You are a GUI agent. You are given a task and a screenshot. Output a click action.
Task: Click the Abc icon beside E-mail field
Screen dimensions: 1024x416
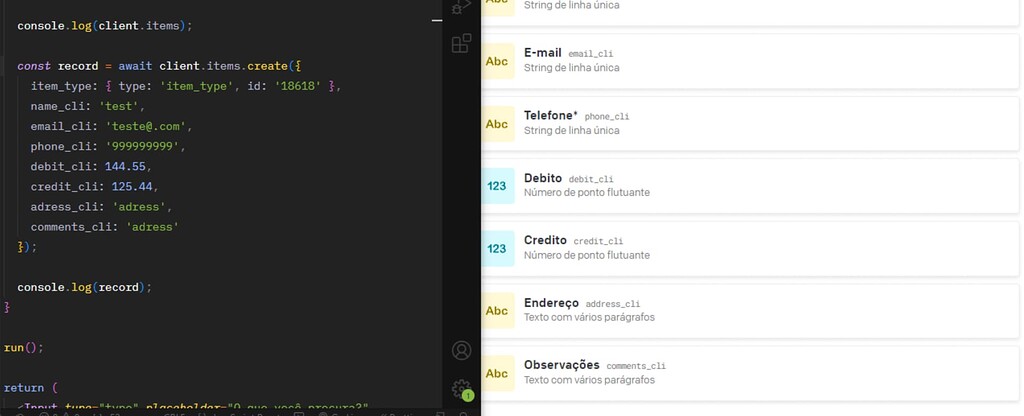click(x=497, y=61)
